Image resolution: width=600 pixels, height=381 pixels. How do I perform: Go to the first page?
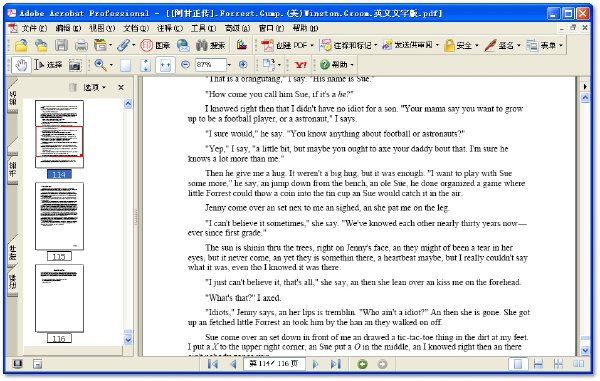tap(213, 364)
